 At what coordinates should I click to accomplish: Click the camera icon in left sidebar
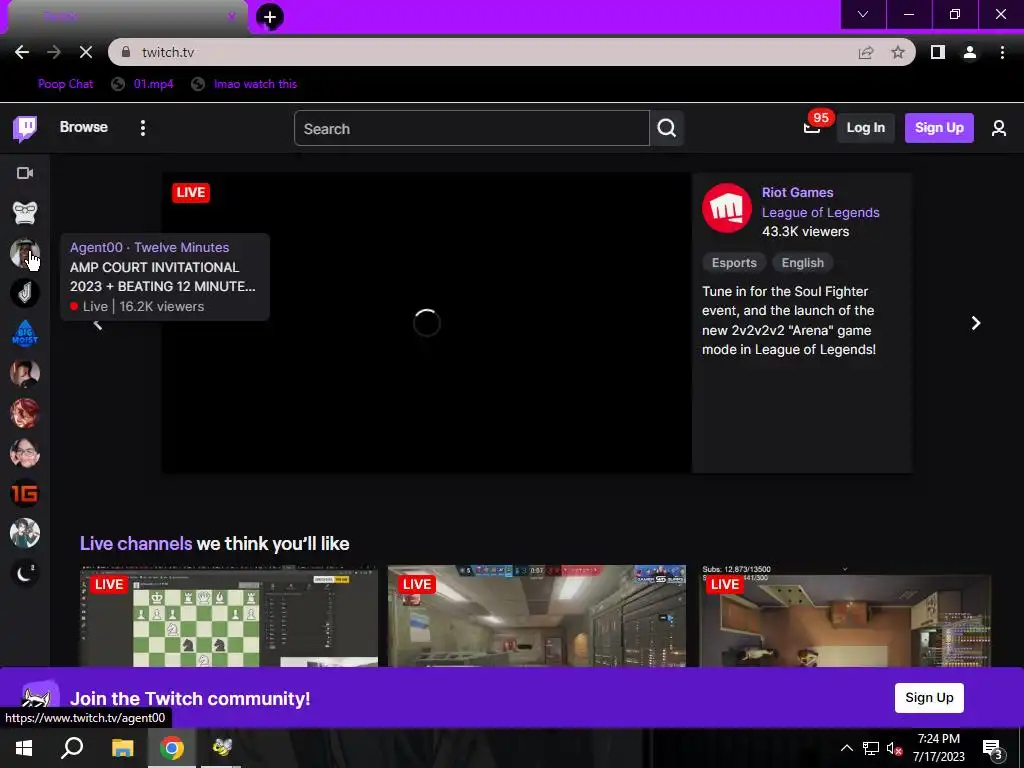pos(25,173)
